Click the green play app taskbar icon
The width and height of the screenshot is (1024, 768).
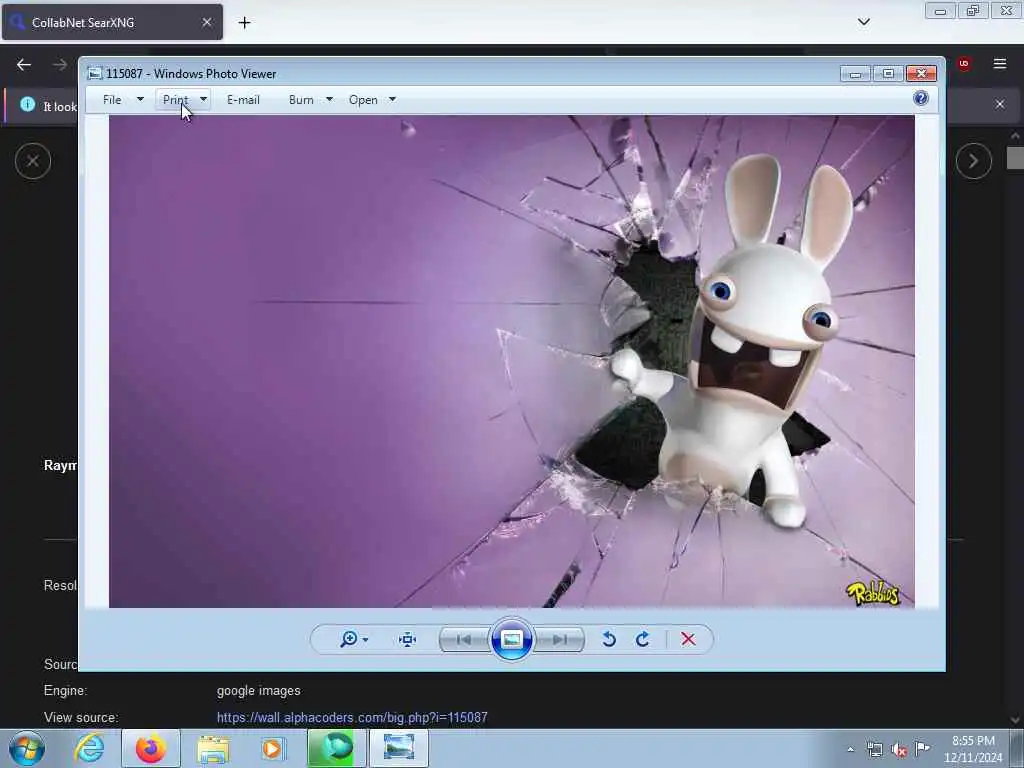335,748
